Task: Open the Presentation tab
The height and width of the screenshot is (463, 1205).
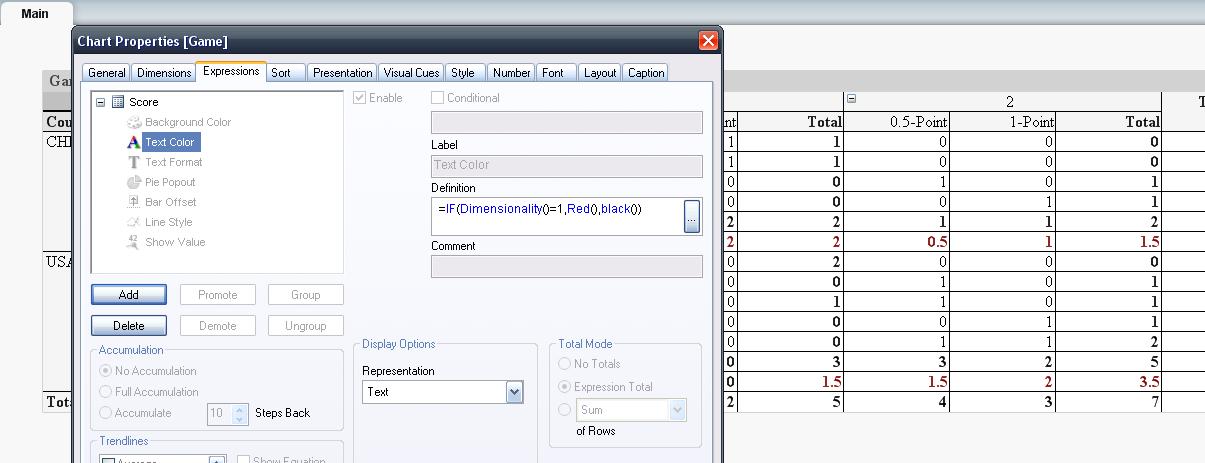Action: click(x=342, y=73)
